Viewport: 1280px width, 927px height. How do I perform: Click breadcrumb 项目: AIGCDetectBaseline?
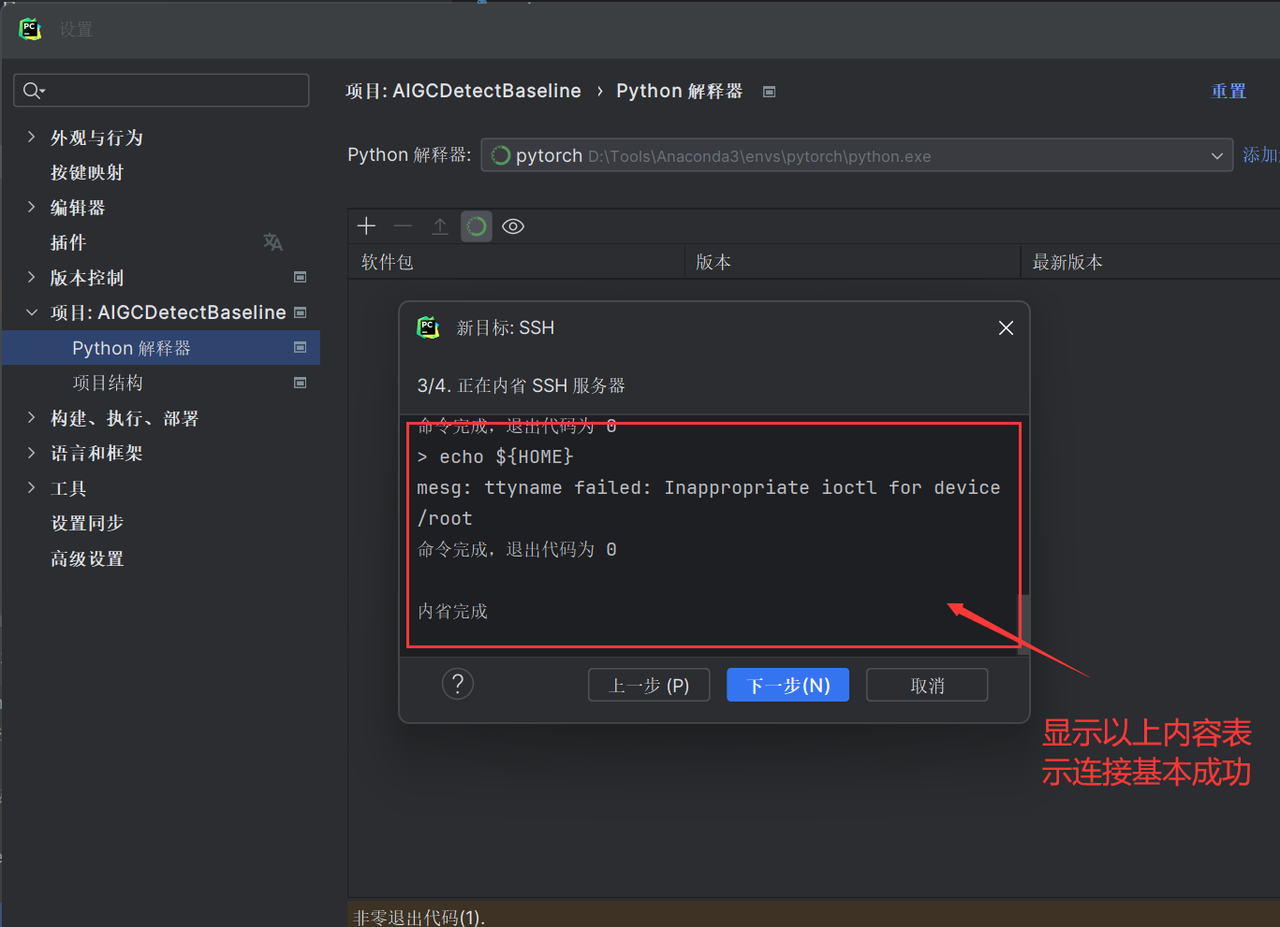tap(463, 91)
